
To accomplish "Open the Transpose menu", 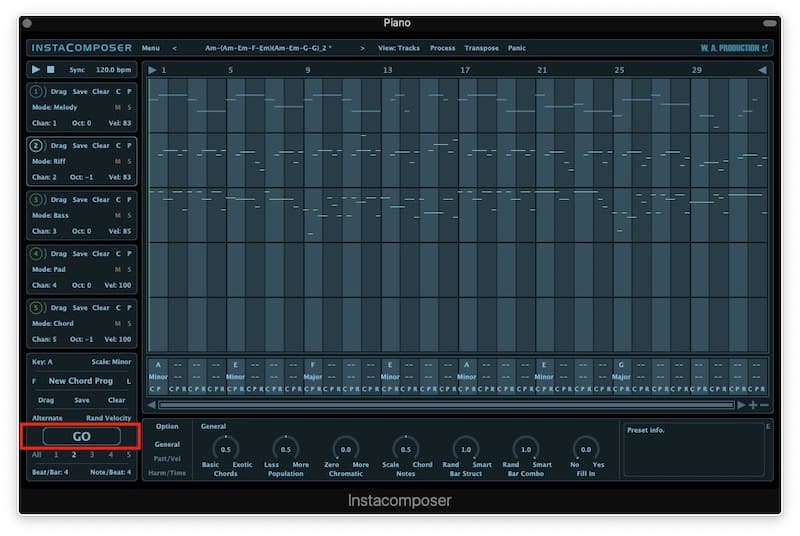I will (x=482, y=48).
